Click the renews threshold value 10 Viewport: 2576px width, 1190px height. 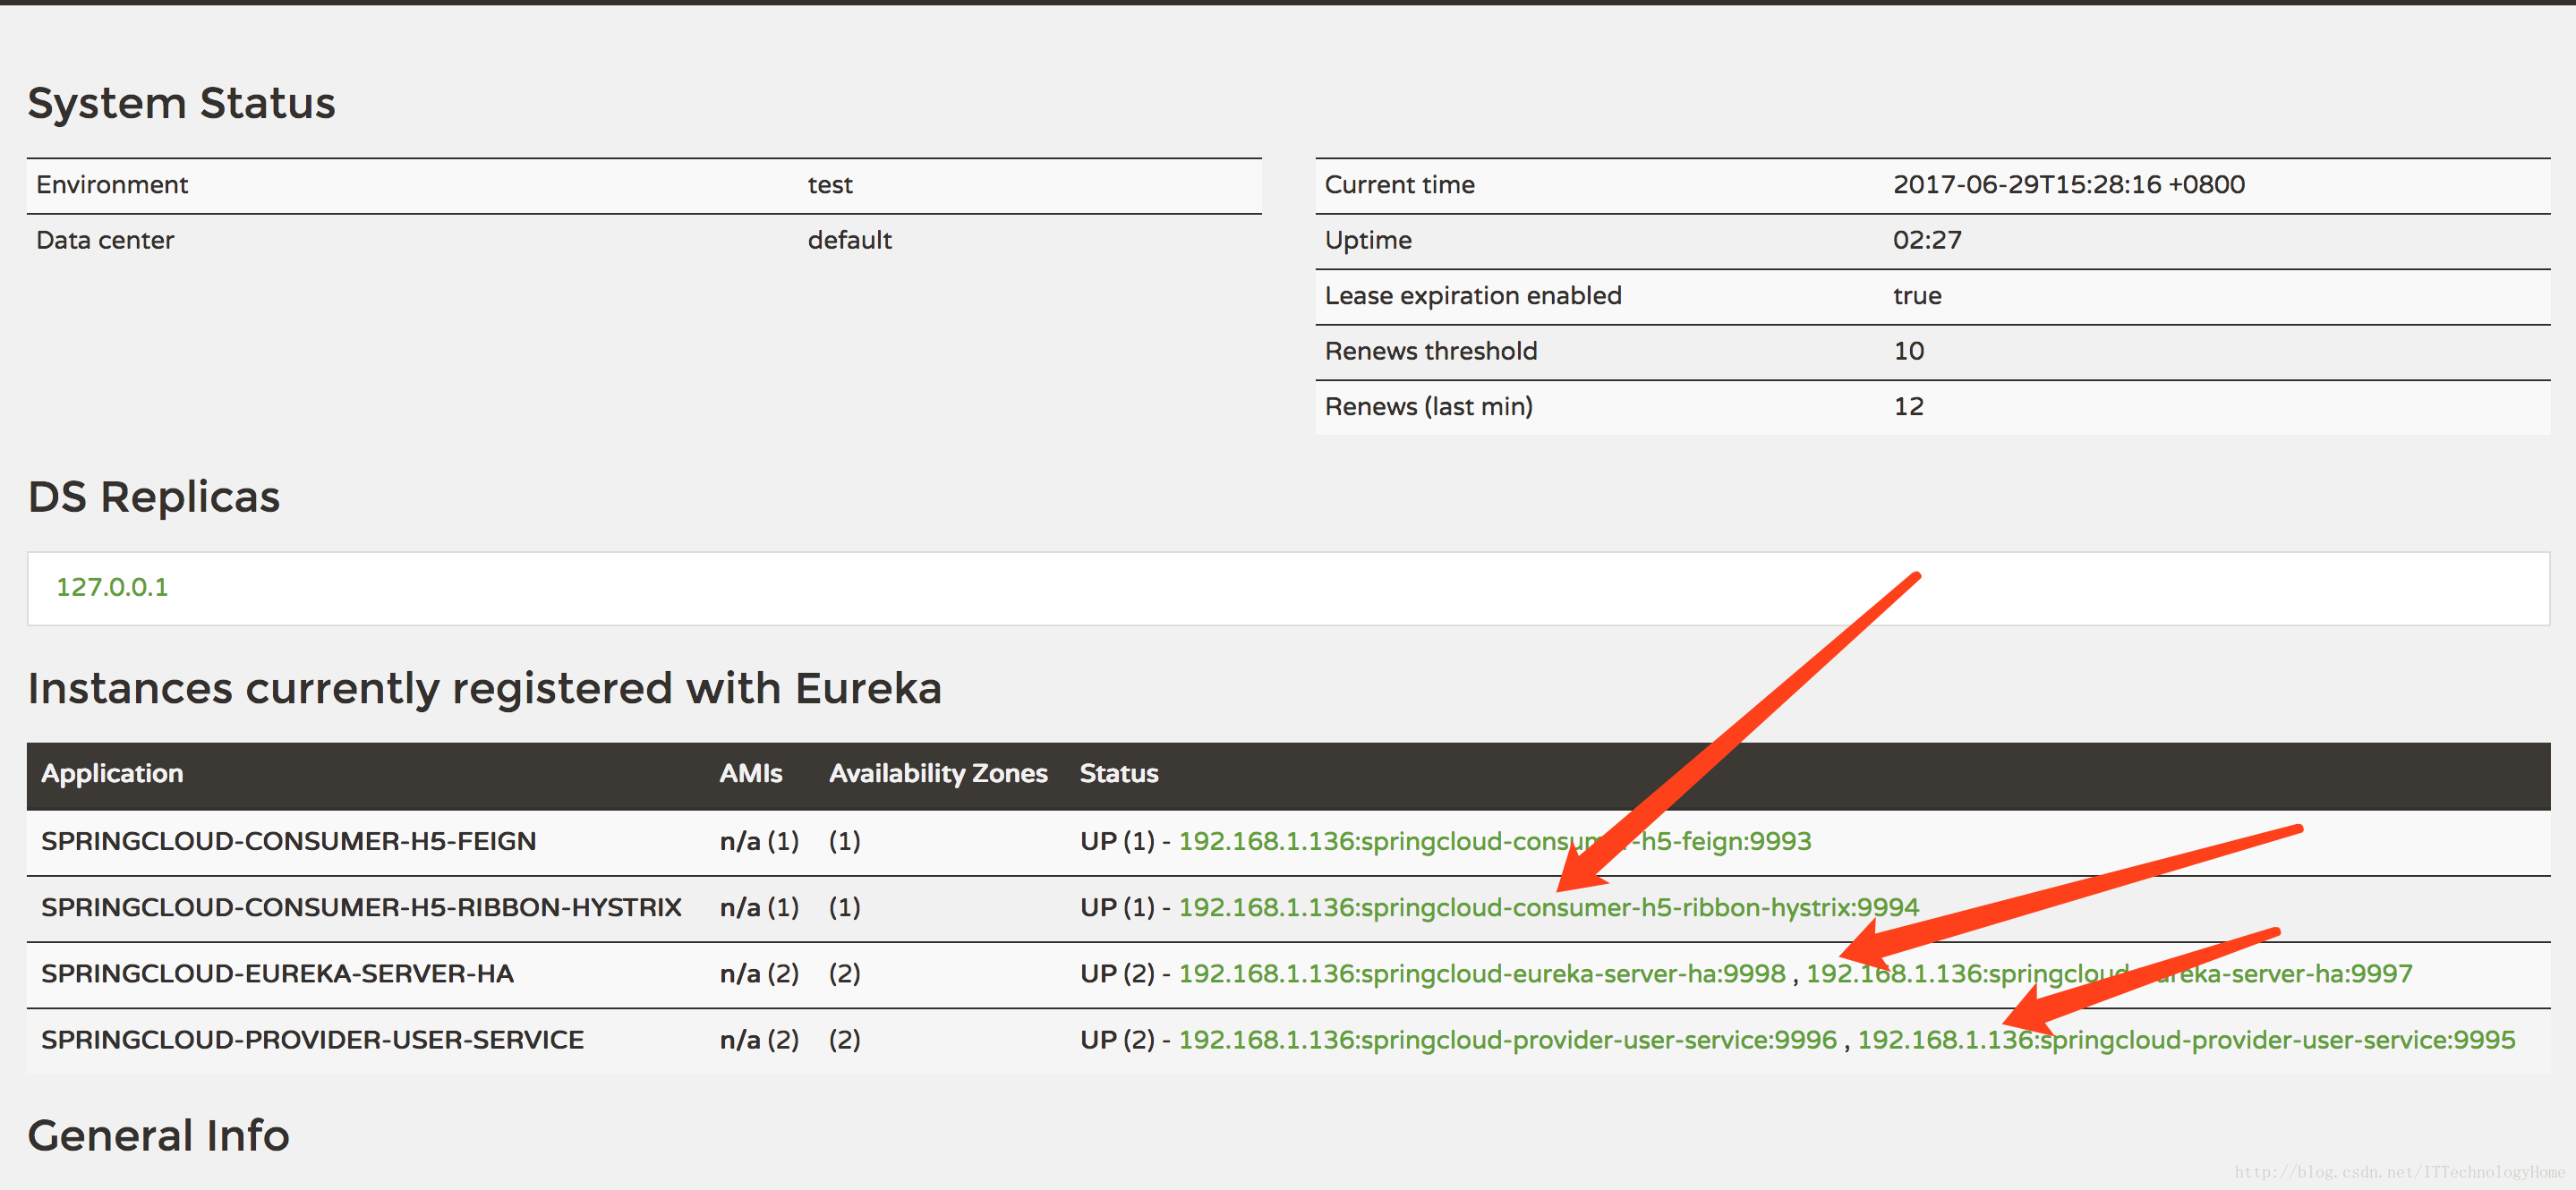[1908, 351]
